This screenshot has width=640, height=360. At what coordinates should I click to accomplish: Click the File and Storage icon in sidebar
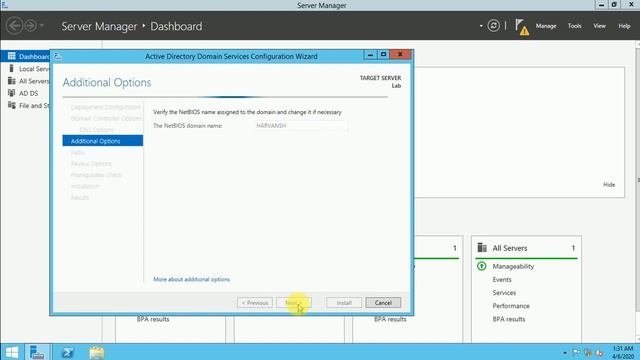click(x=11, y=105)
